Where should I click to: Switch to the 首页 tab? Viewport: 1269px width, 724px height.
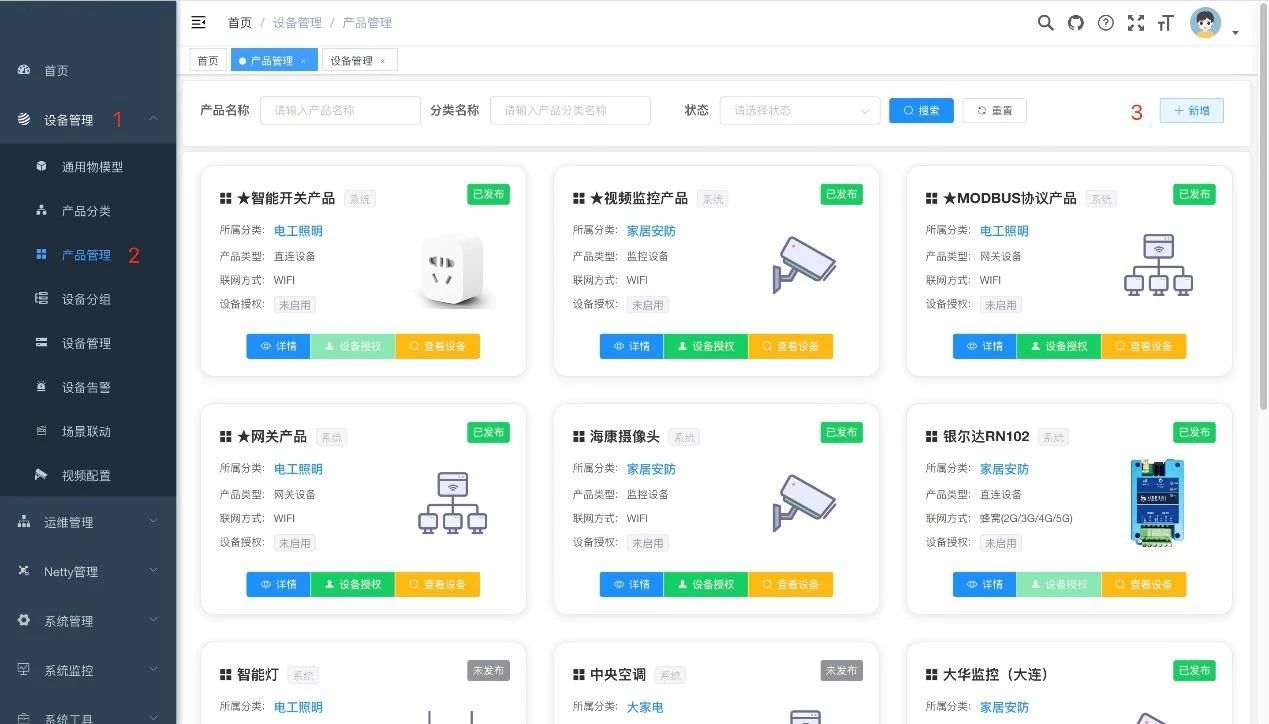pos(207,61)
